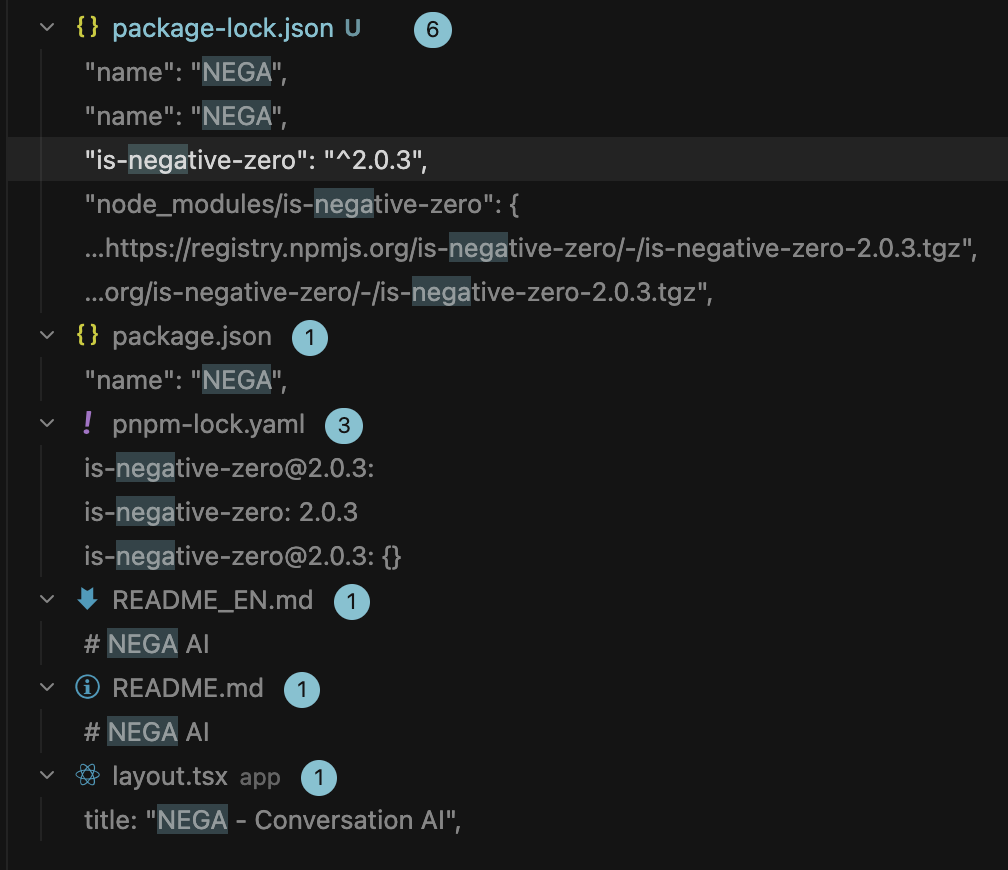Viewport: 1008px width, 870px height.
Task: Click the pnpm-lock.yaml exclamation icon
Action: [87, 424]
